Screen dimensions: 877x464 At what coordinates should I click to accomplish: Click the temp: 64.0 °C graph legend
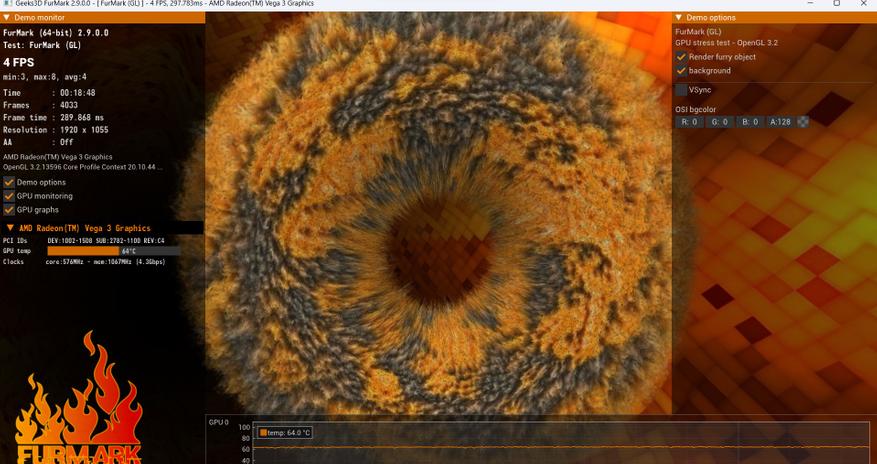click(285, 433)
